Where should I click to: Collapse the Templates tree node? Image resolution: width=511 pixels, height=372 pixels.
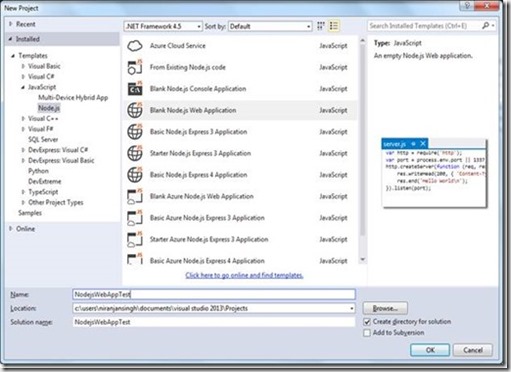click(x=13, y=56)
